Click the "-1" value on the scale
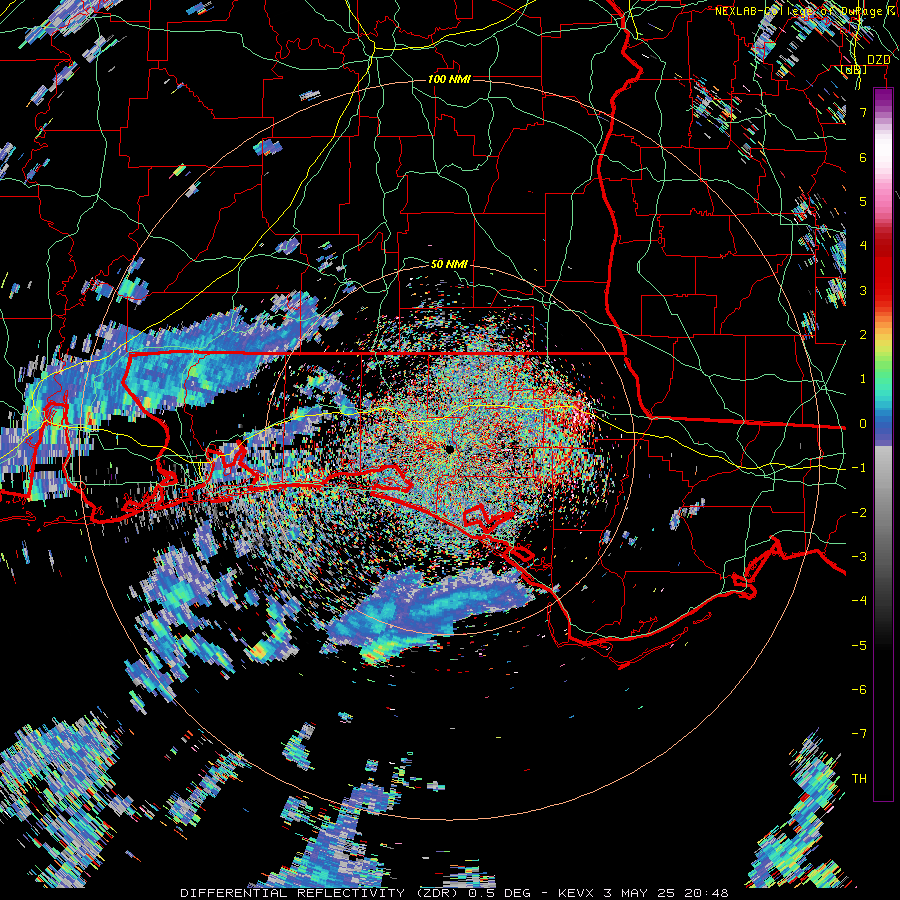Image resolution: width=900 pixels, height=900 pixels. pyautogui.click(x=859, y=468)
